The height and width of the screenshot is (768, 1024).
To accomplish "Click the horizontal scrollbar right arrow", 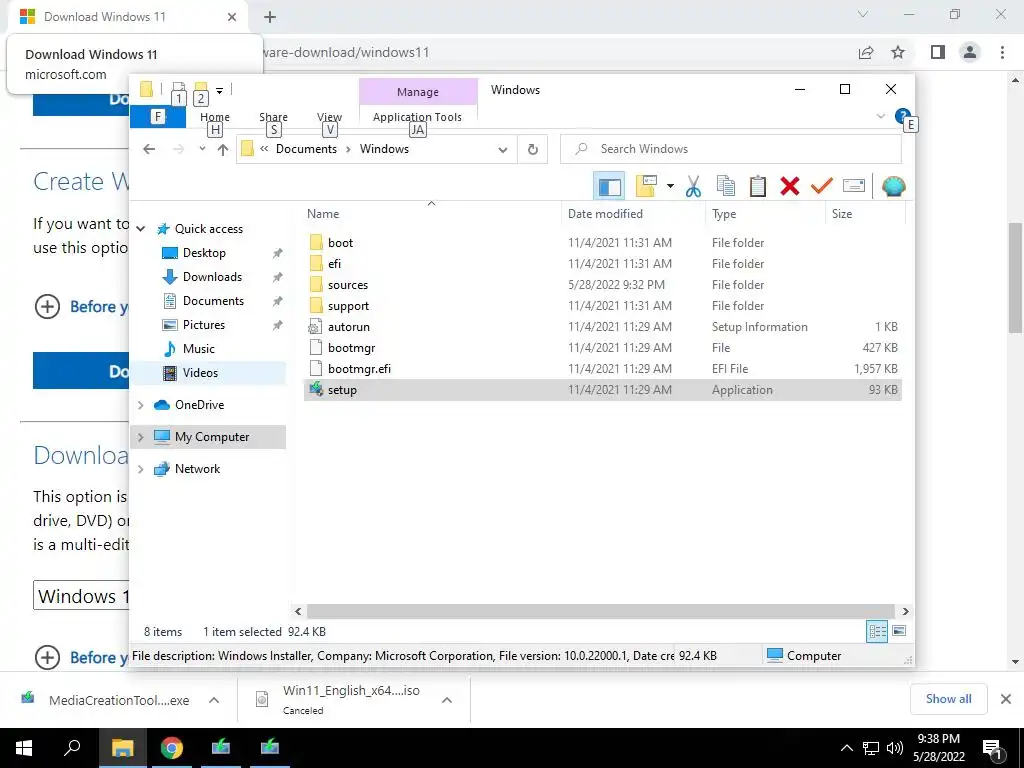I will [905, 611].
